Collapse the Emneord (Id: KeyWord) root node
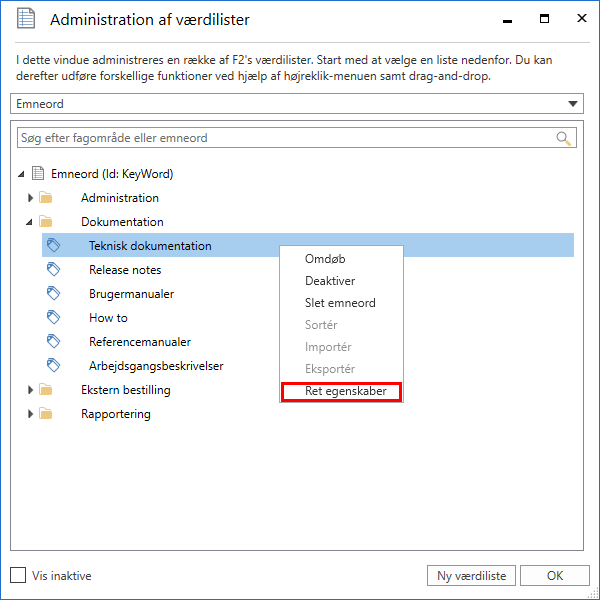 pos(21,174)
